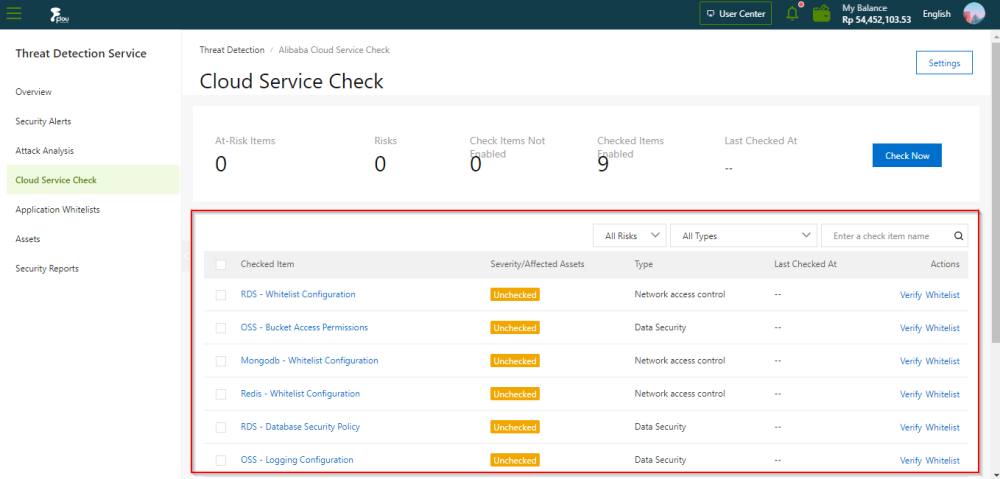Expand the All Risks dropdown
The height and width of the screenshot is (479, 1000).
[629, 235]
